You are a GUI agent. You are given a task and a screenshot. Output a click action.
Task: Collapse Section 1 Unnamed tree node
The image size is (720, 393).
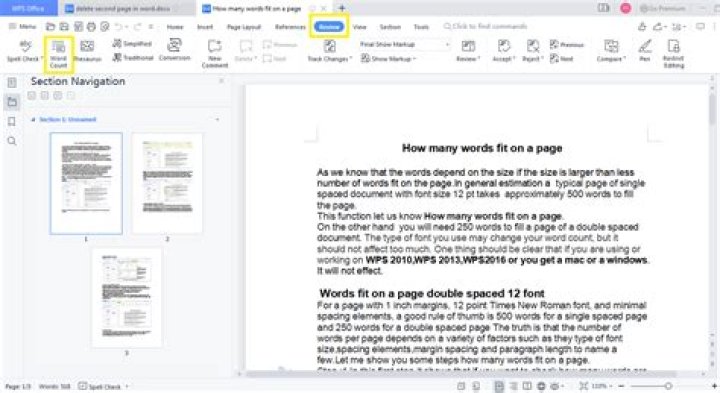(x=33, y=119)
